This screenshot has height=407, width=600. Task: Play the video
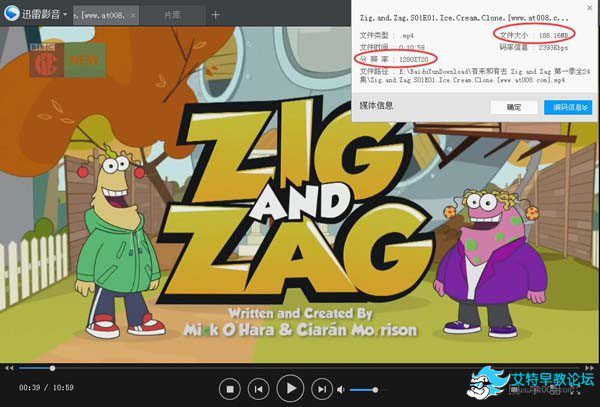(x=290, y=388)
